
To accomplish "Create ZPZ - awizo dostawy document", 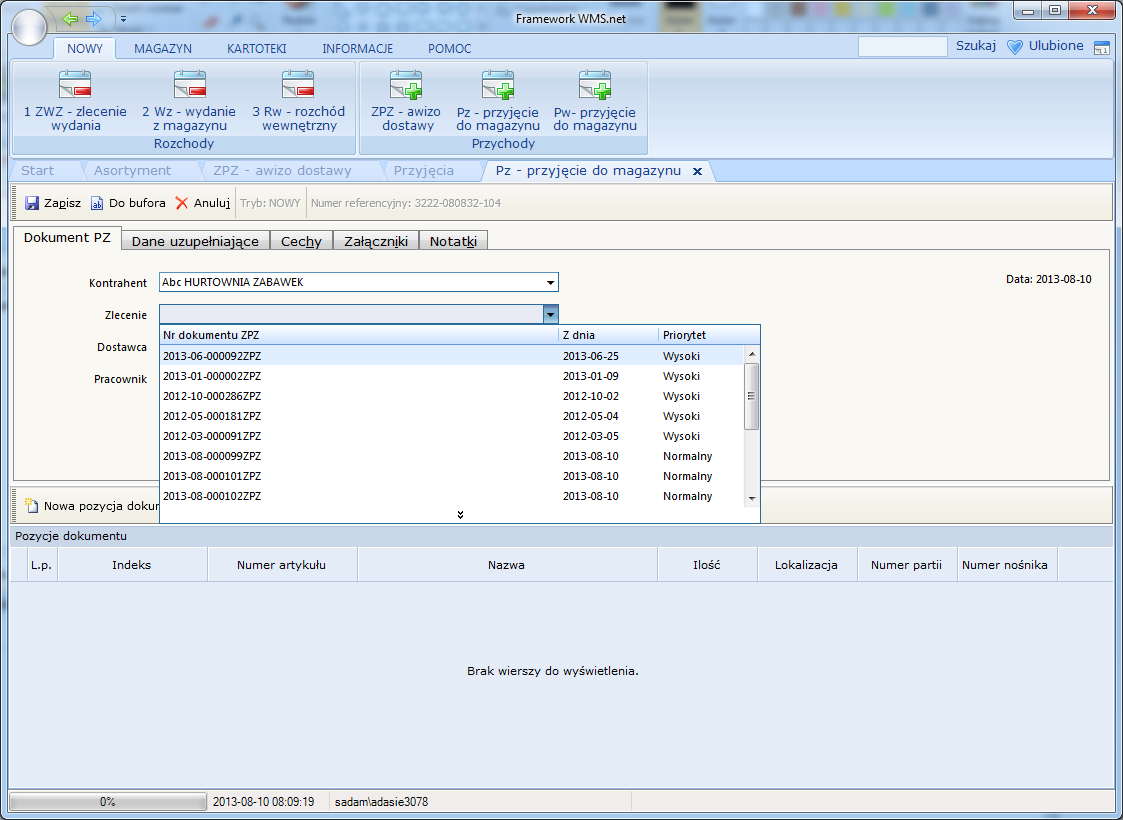I will tap(407, 101).
